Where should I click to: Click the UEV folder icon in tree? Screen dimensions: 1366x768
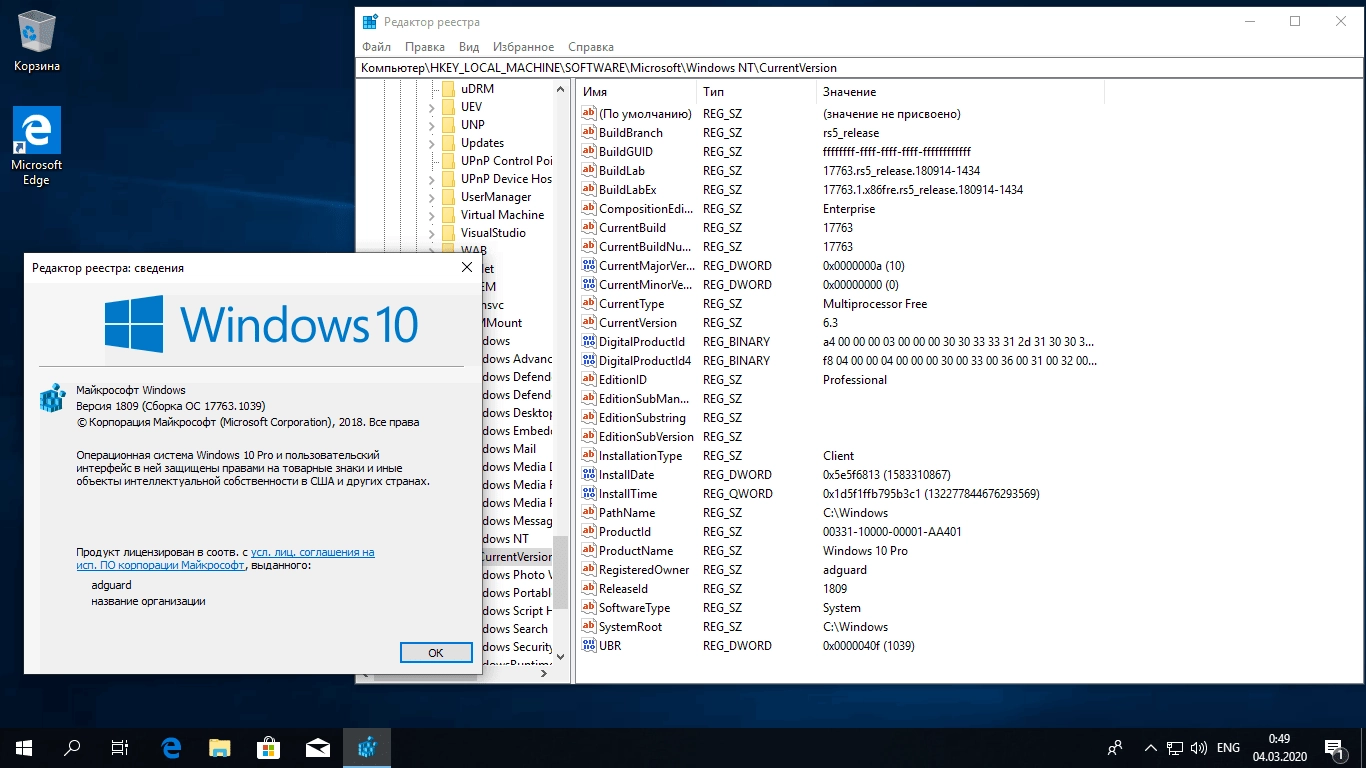pyautogui.click(x=448, y=107)
